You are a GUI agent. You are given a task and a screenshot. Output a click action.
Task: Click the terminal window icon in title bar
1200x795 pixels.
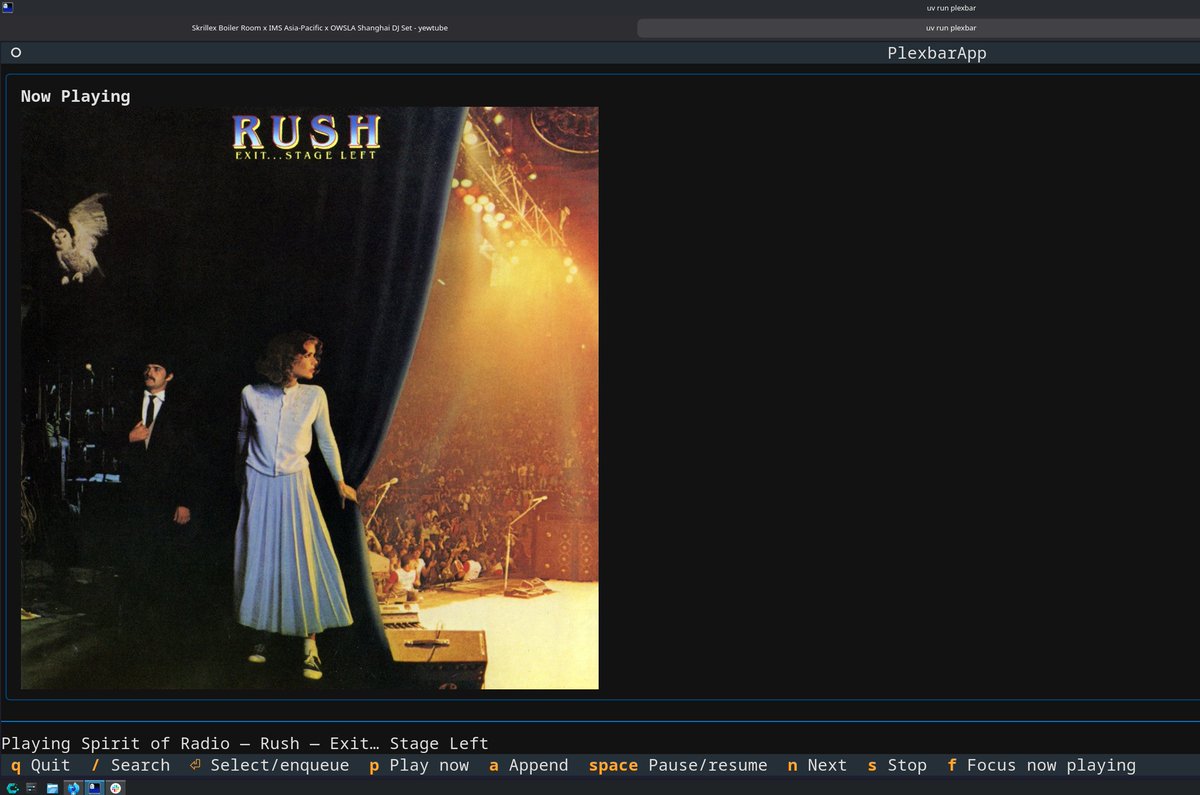7,7
